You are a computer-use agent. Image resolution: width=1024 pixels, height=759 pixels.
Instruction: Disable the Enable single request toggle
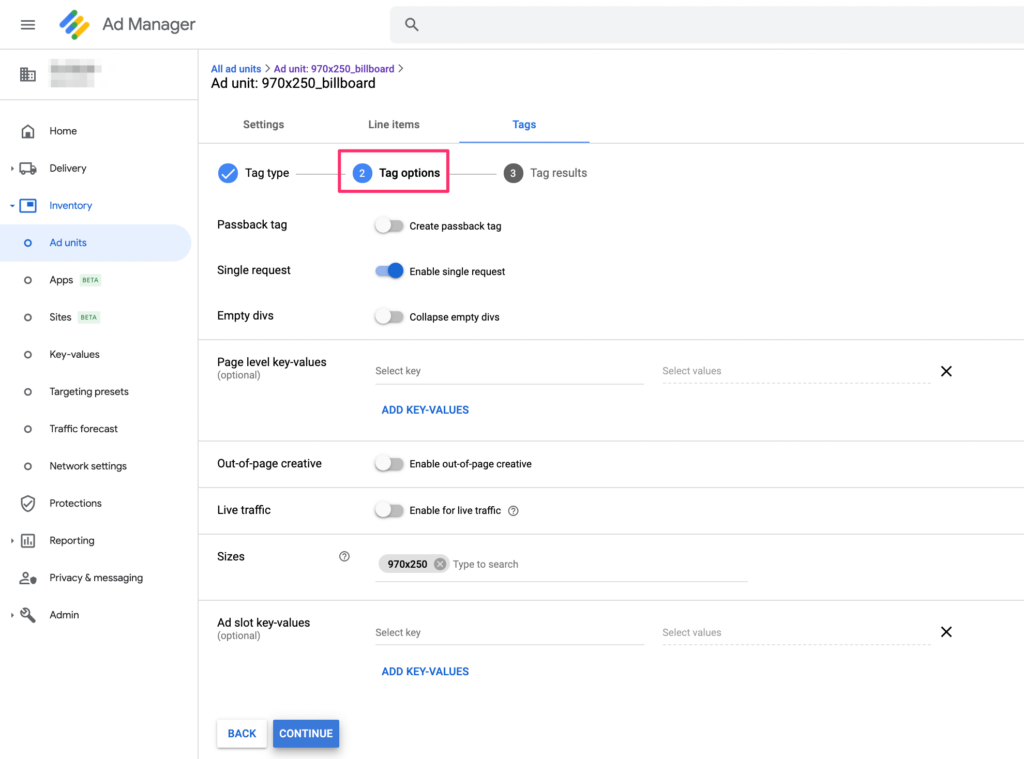389,271
